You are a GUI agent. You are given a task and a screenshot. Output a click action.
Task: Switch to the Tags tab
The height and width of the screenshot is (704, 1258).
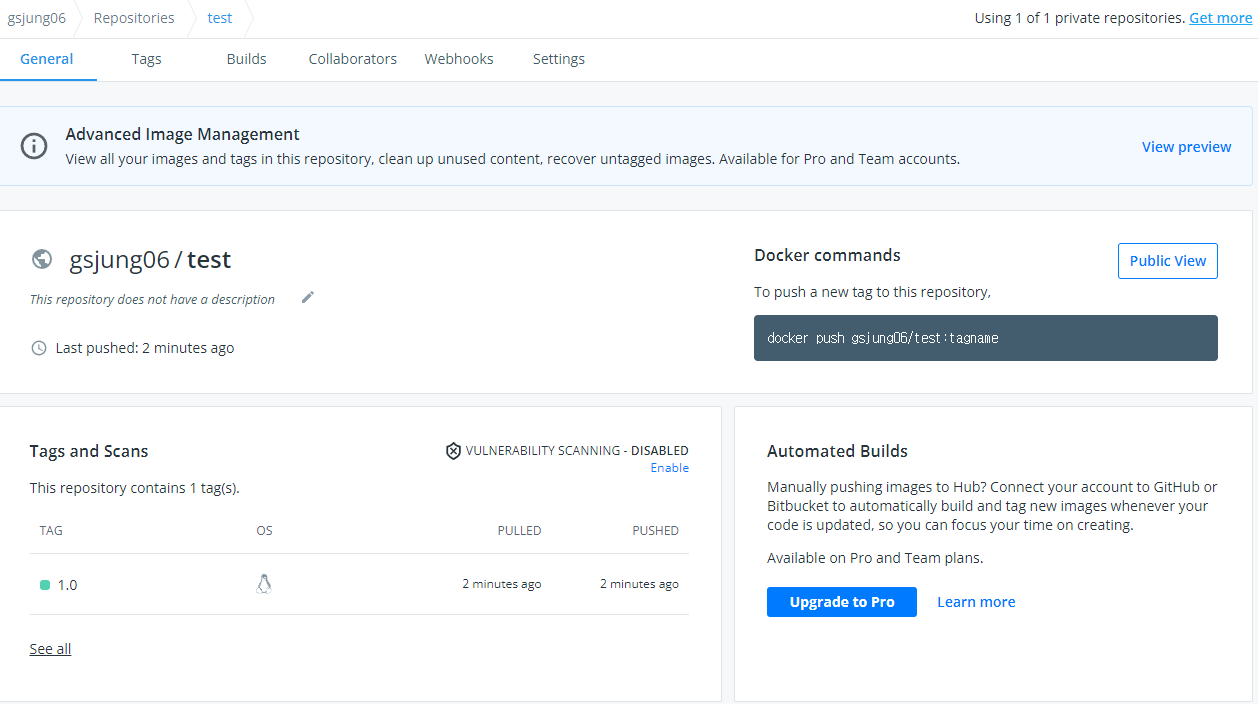tap(146, 59)
